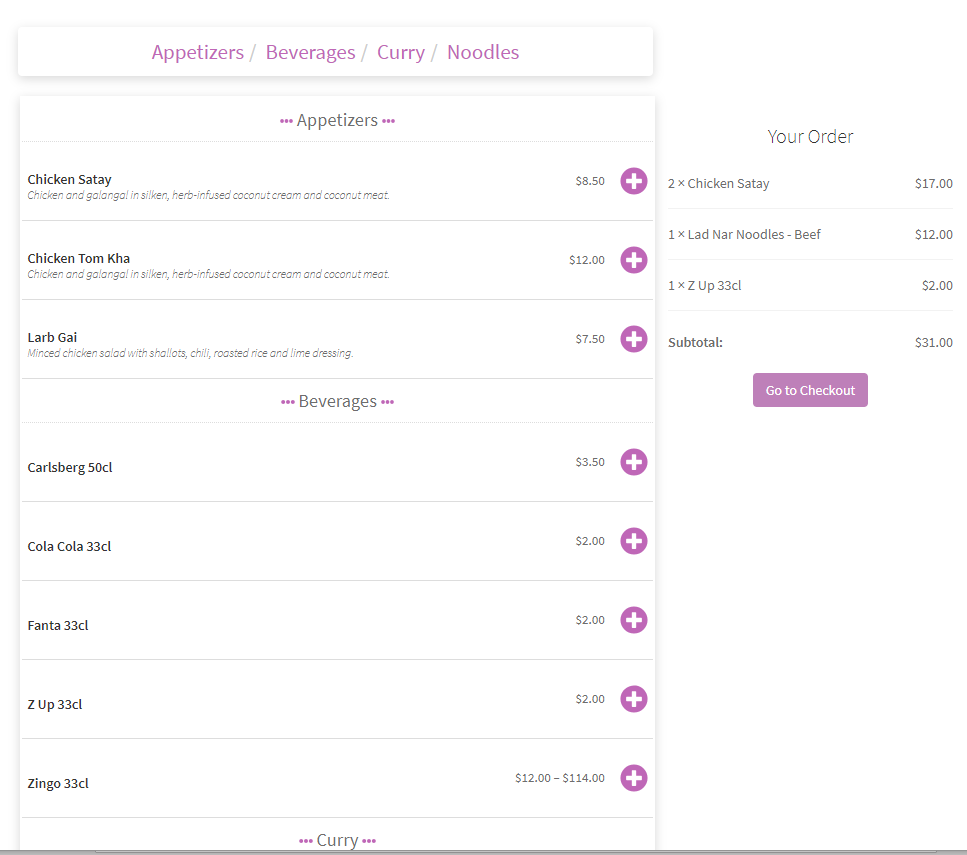Open the Curry category link
The image size is (967, 855).
(x=401, y=52)
